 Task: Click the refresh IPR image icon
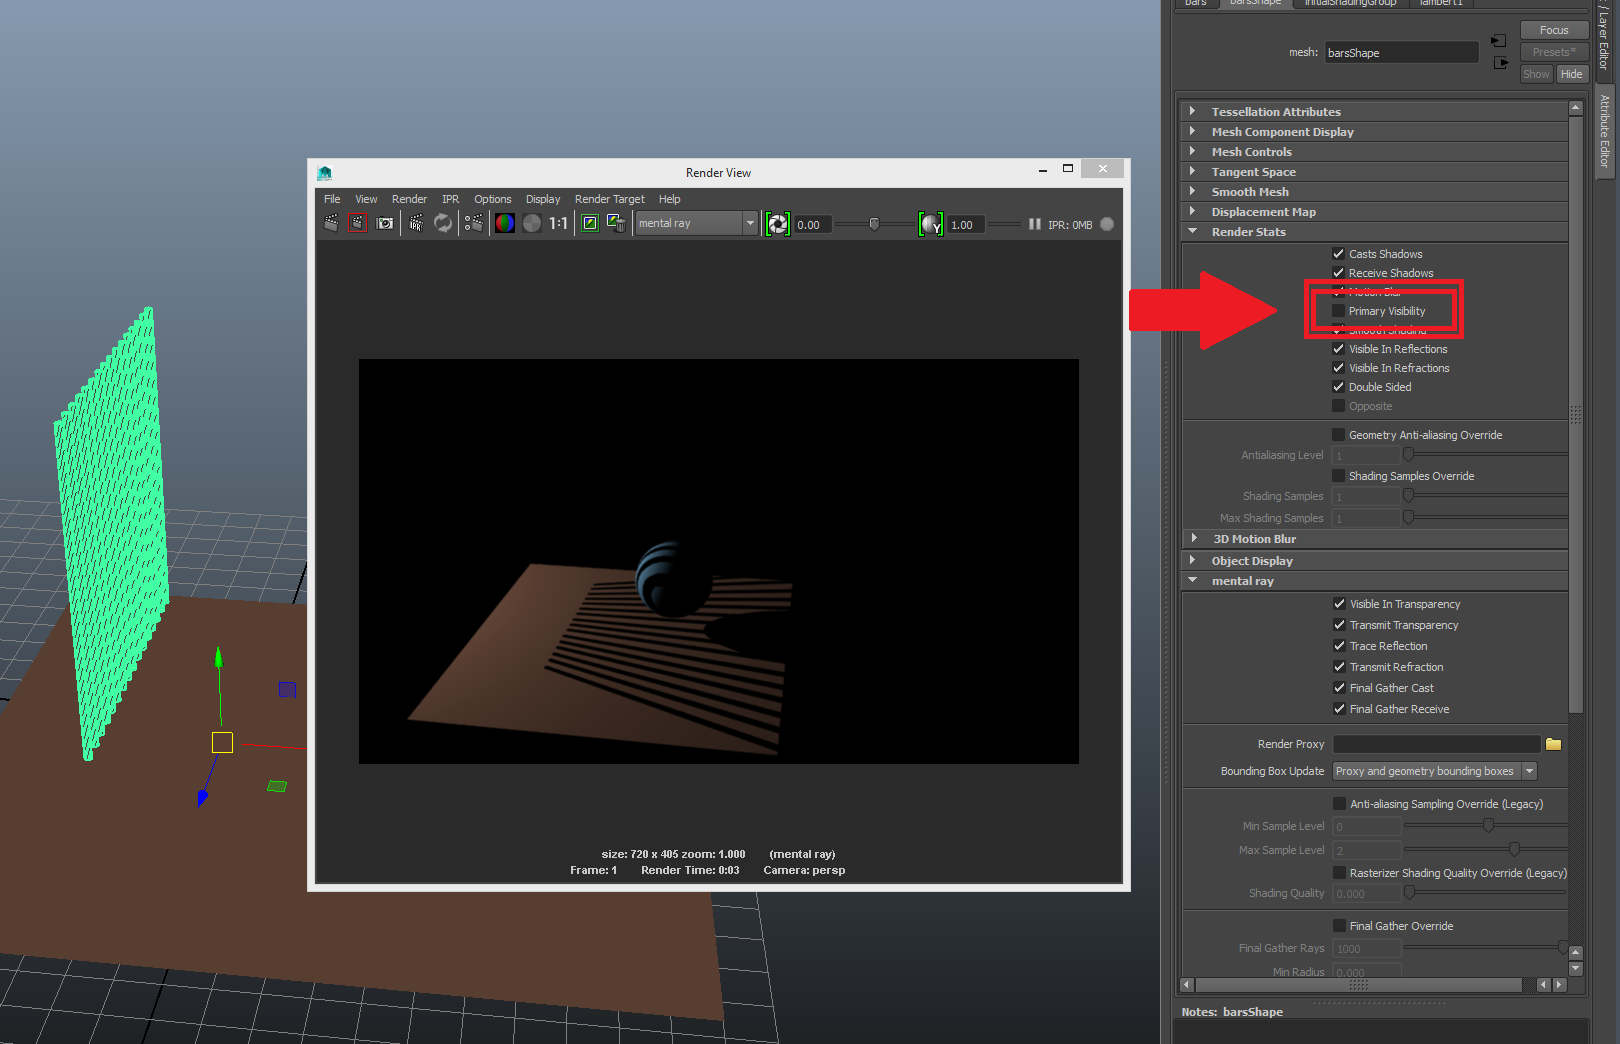pos(443,224)
